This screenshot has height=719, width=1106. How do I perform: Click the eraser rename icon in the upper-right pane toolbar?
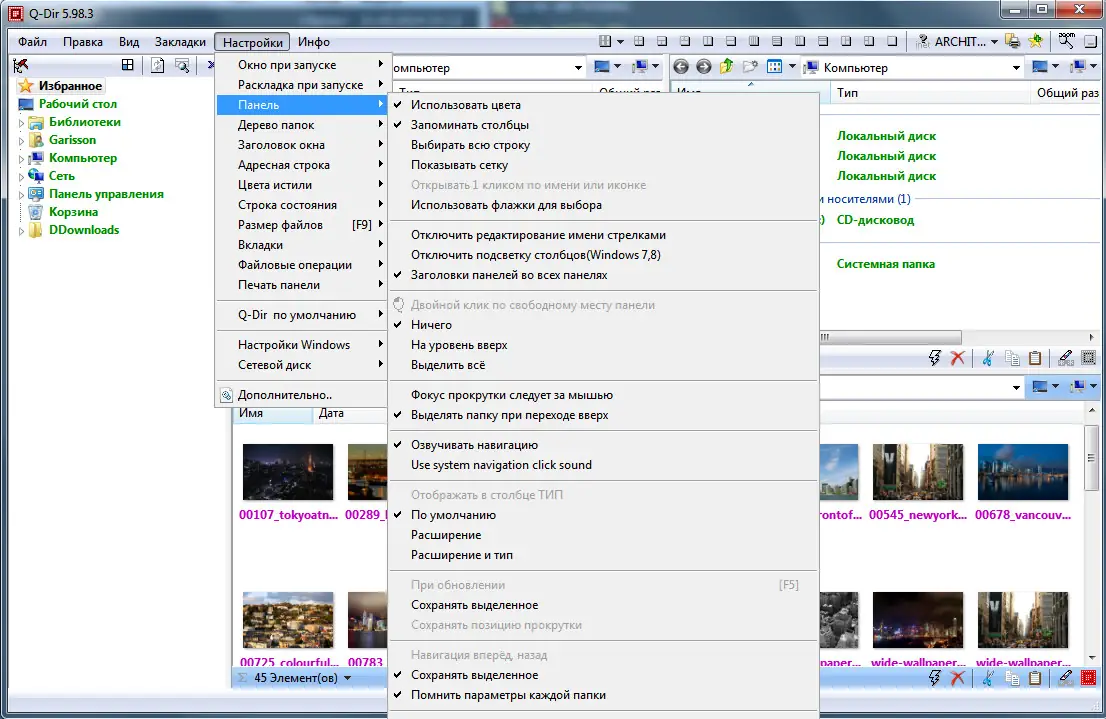tap(1065, 358)
